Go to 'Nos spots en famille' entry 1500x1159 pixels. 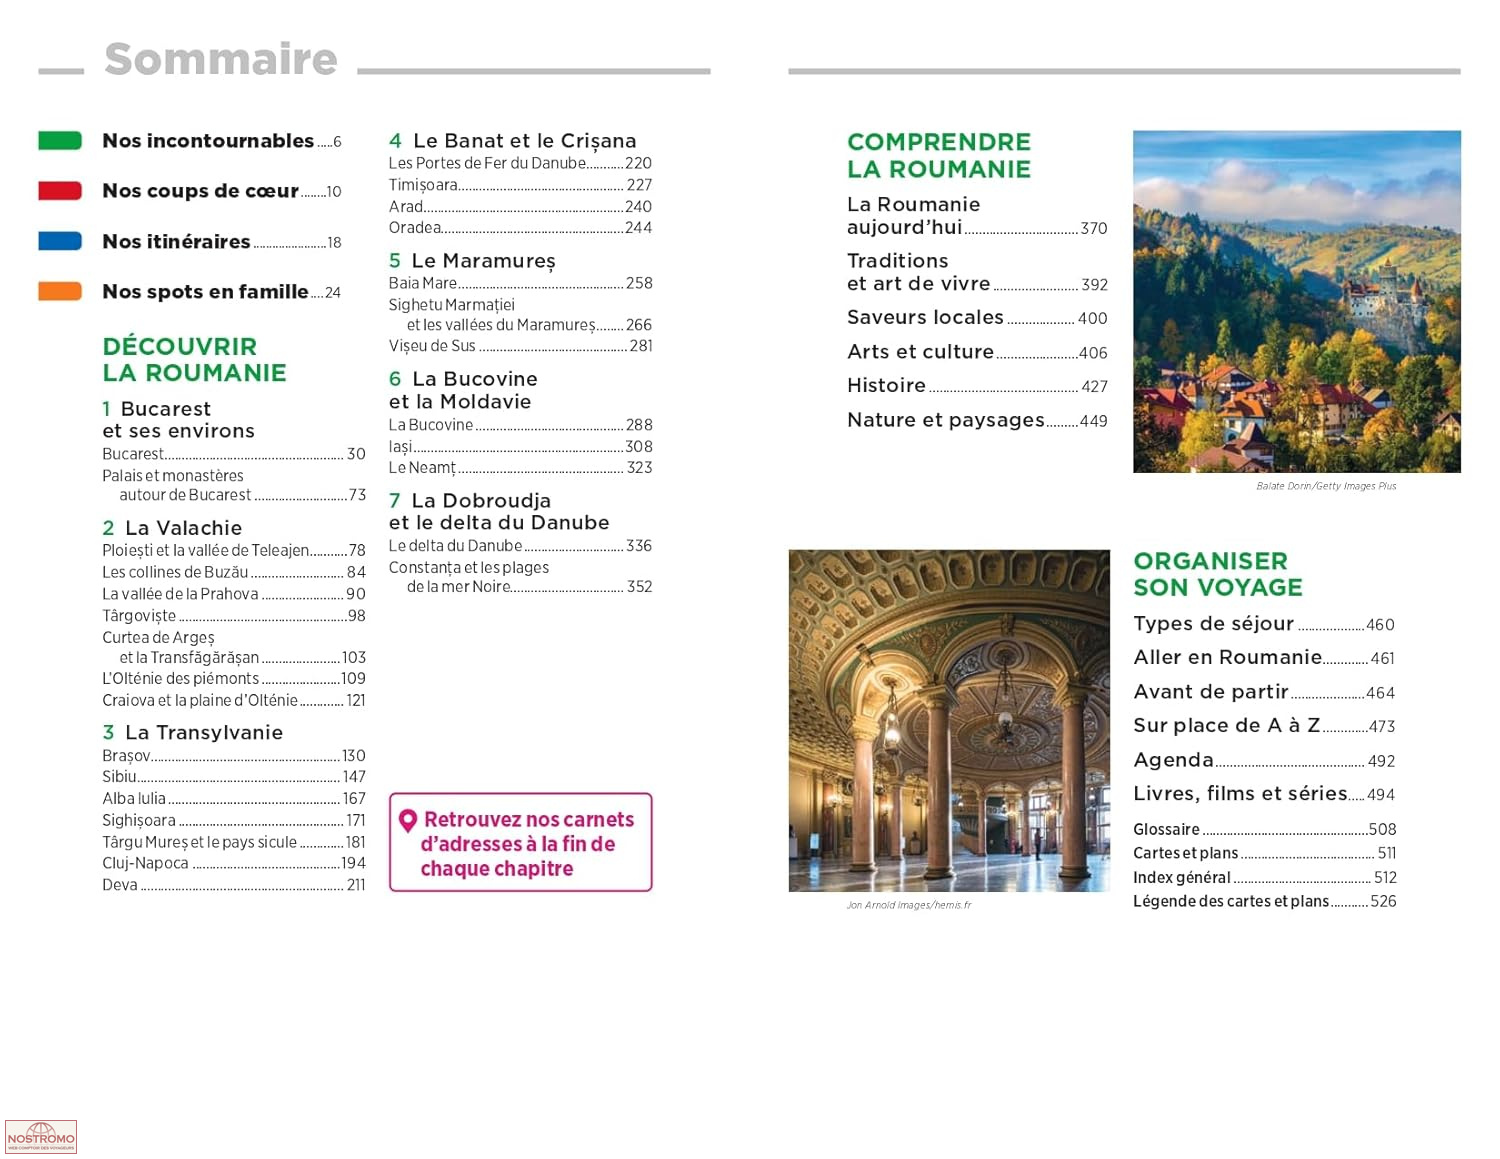(222, 292)
